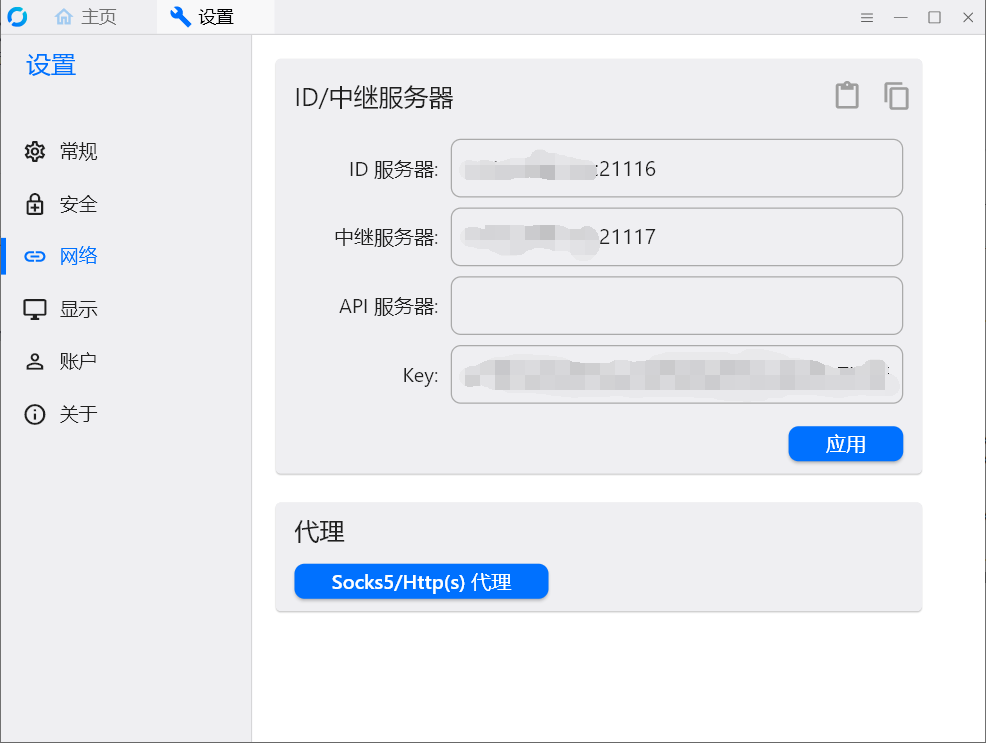Screen dimensions: 986x743
Task: Apply server settings with 应用 button
Action: (x=846, y=444)
